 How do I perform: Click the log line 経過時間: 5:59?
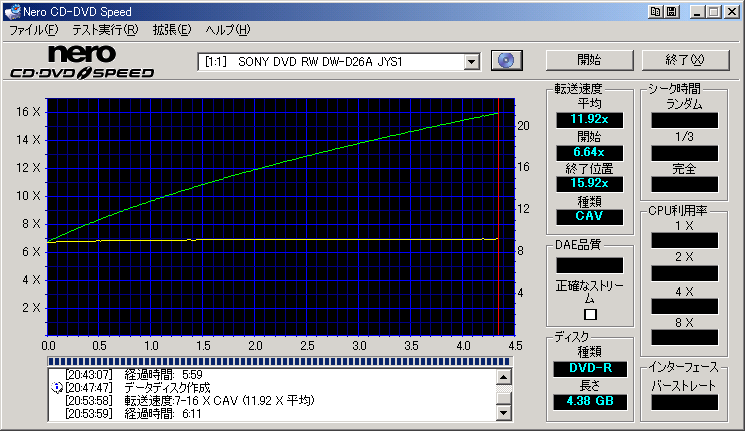[x=163, y=375]
